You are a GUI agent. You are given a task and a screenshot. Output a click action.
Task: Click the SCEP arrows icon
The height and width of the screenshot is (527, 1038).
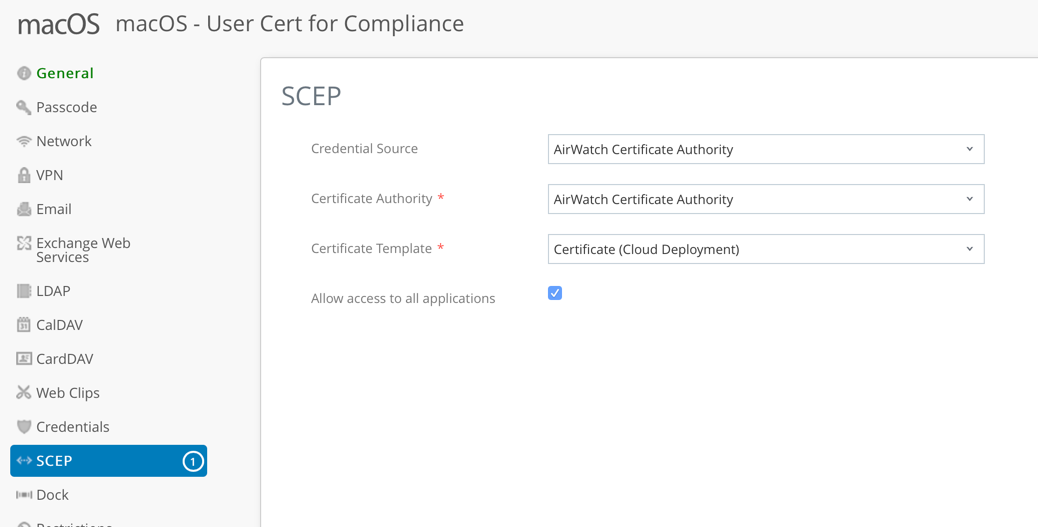tap(24, 460)
